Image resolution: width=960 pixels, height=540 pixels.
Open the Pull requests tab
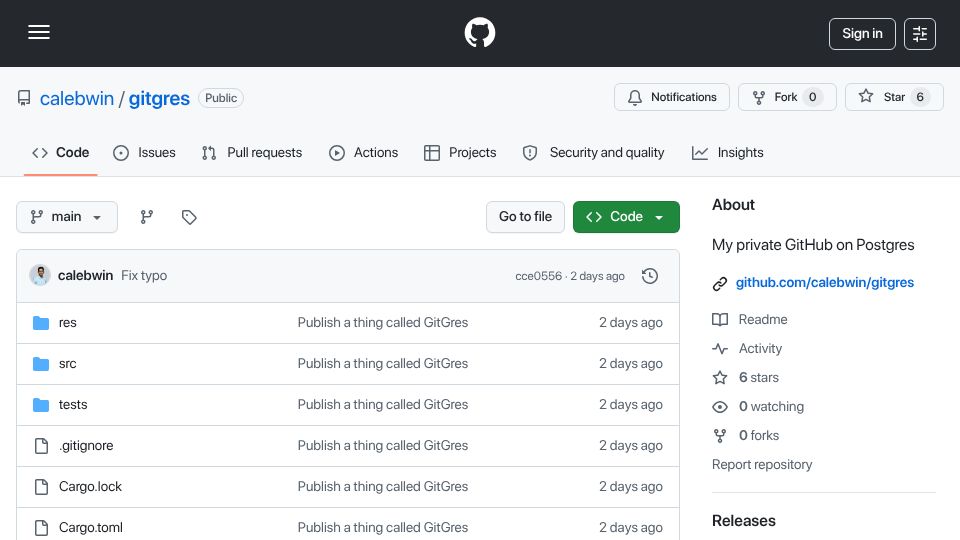(x=252, y=152)
